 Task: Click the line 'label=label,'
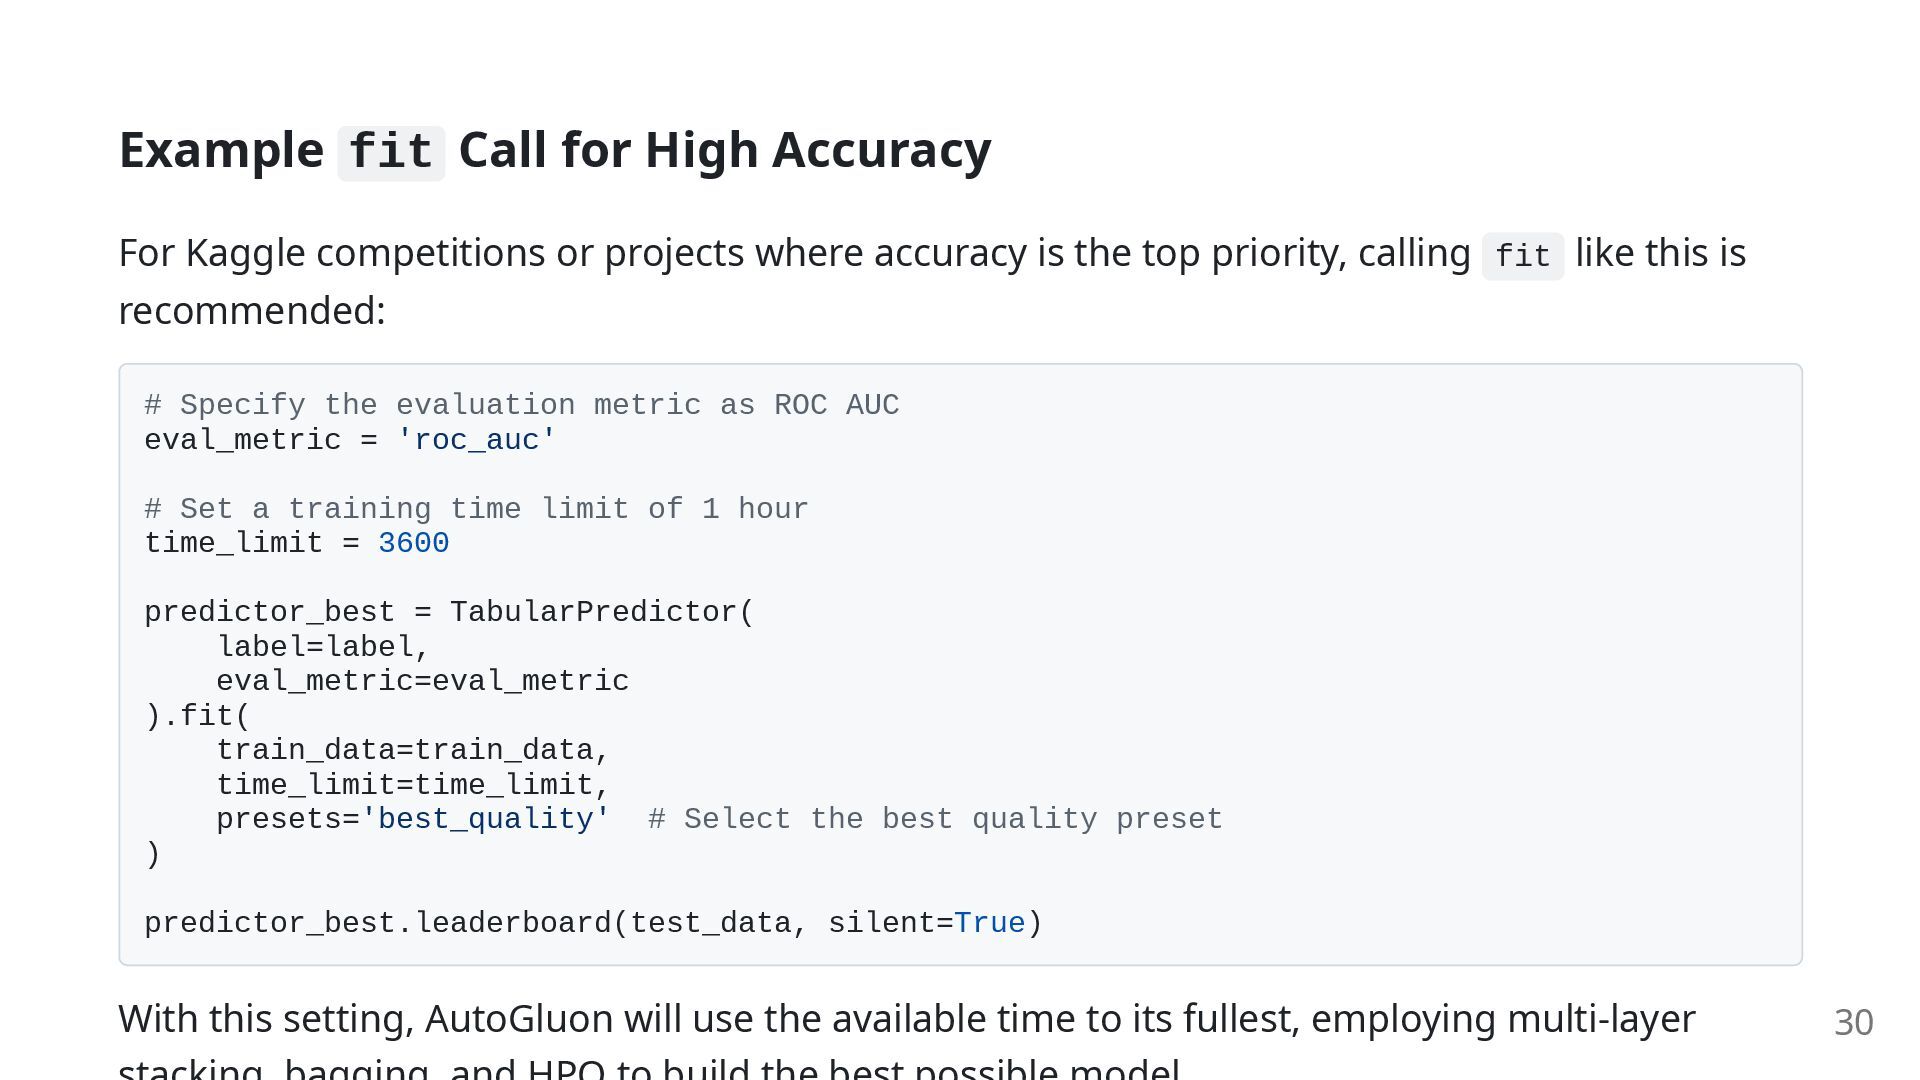coord(323,647)
